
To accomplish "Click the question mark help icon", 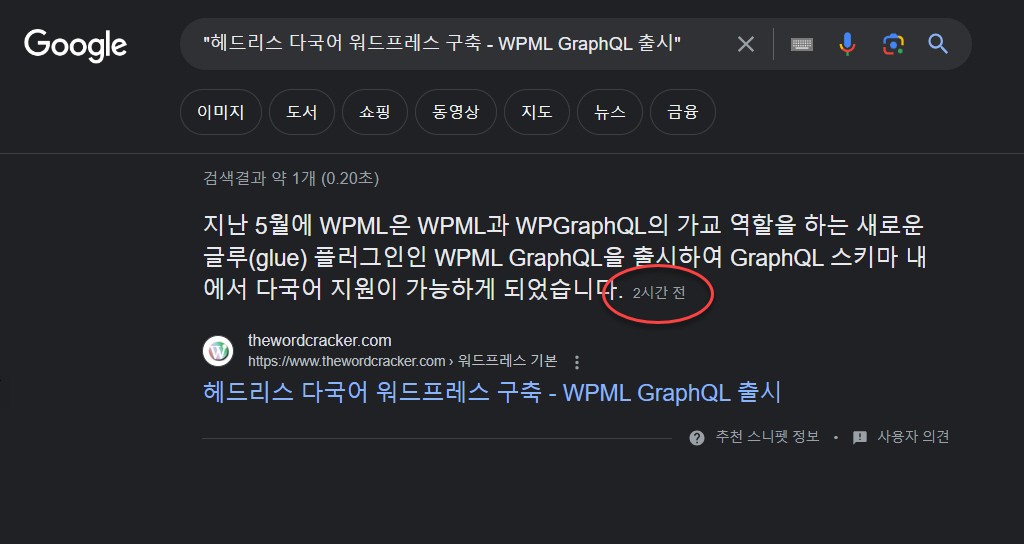I will point(697,438).
